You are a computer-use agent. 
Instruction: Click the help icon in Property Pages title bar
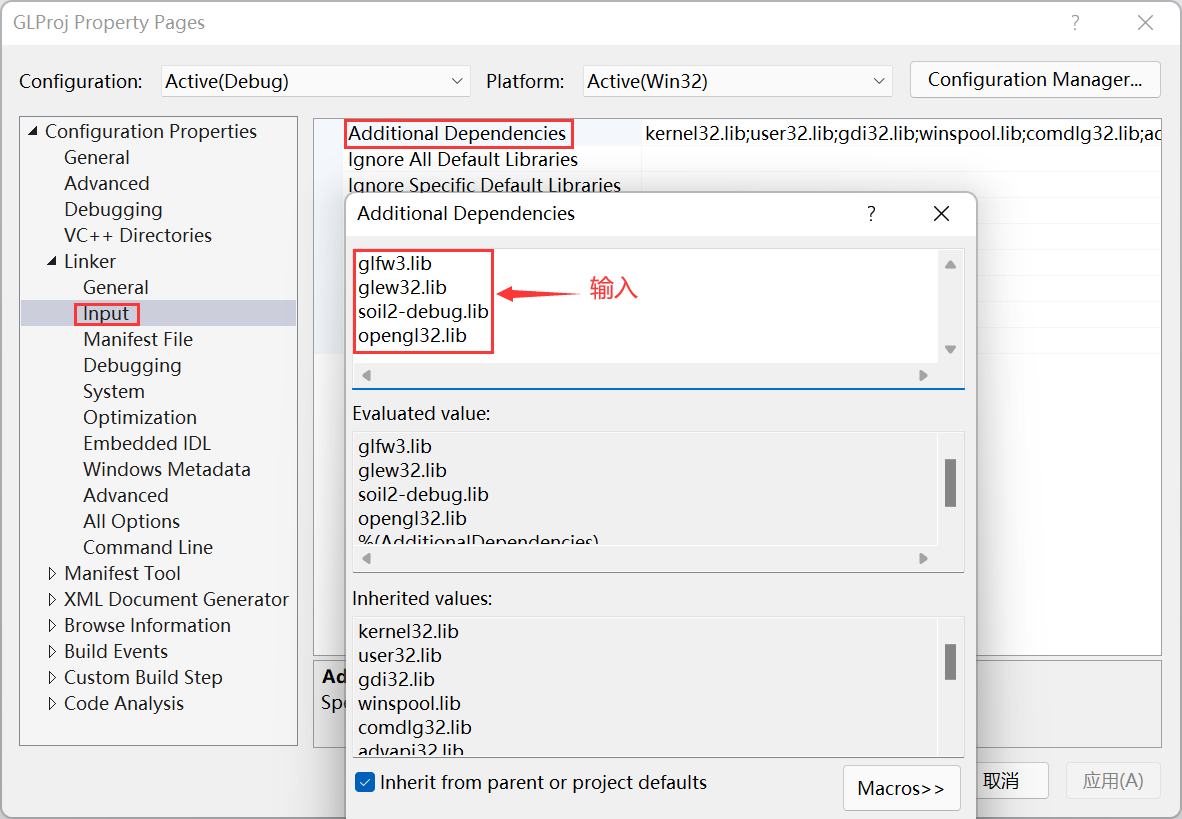[1075, 22]
